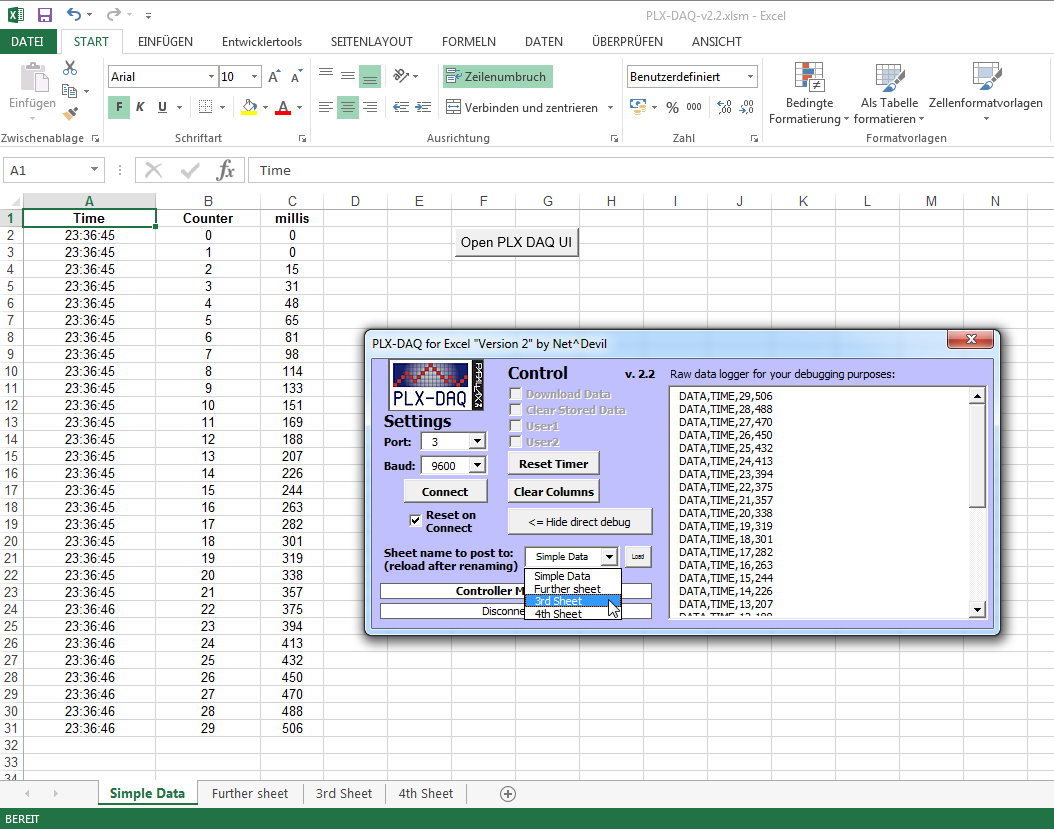Click the small Load button
The height and width of the screenshot is (829, 1054).
pos(638,557)
